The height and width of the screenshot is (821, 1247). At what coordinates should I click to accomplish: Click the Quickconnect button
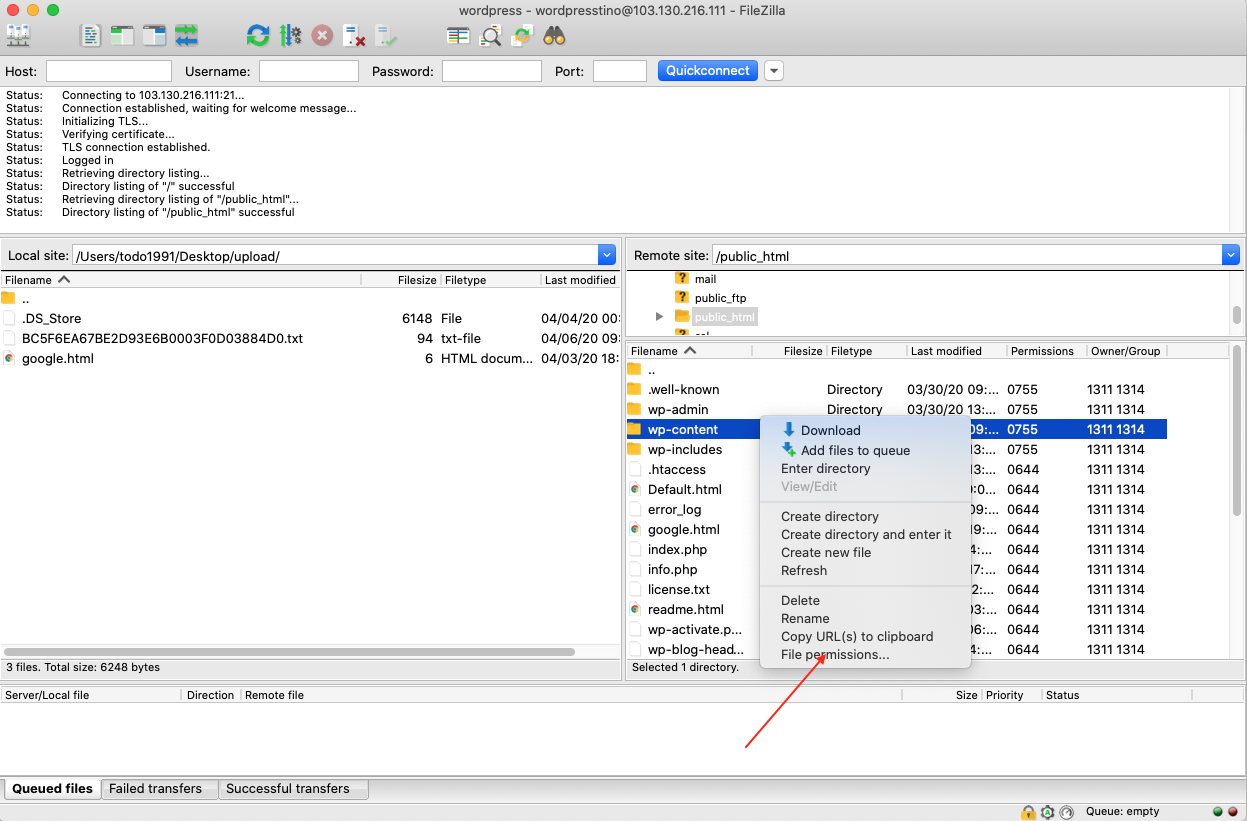(x=708, y=71)
